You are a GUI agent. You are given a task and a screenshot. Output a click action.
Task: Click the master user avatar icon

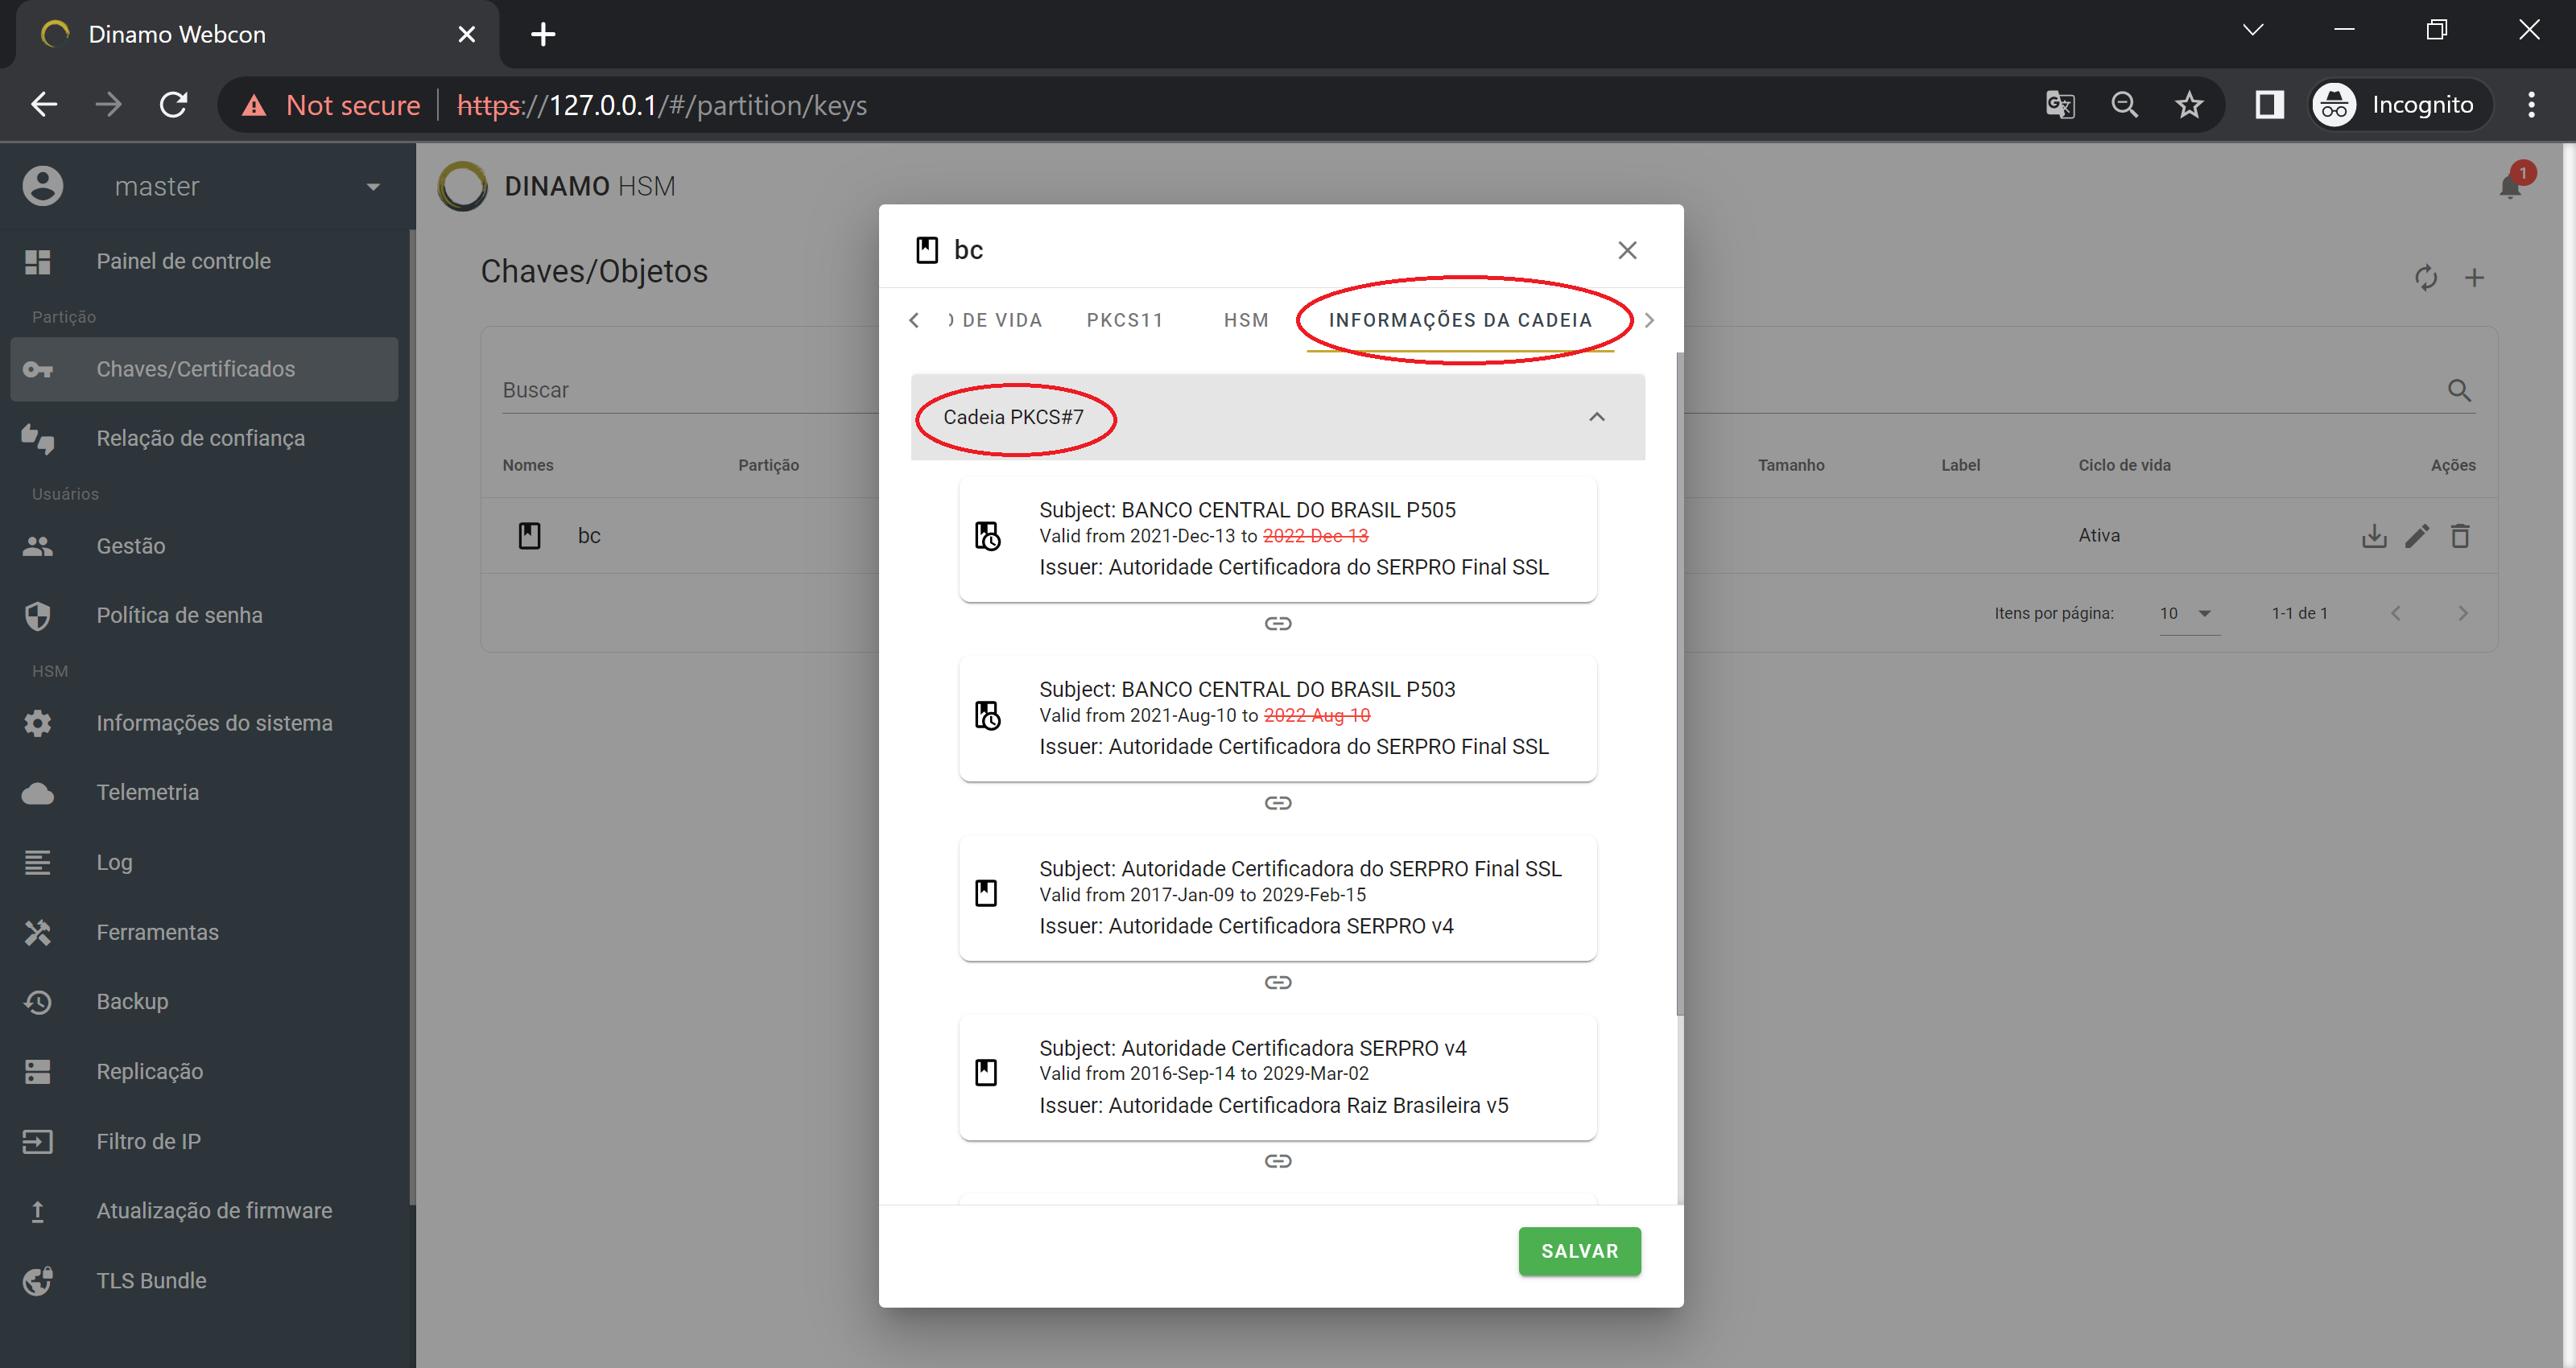43,186
